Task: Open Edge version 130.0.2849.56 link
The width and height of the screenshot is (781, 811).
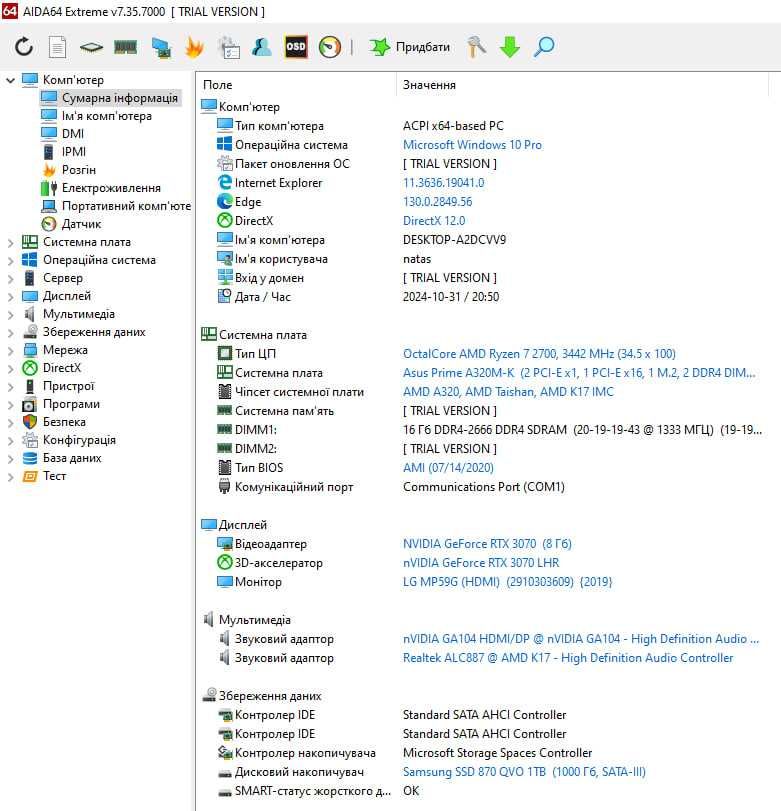Action: (438, 202)
